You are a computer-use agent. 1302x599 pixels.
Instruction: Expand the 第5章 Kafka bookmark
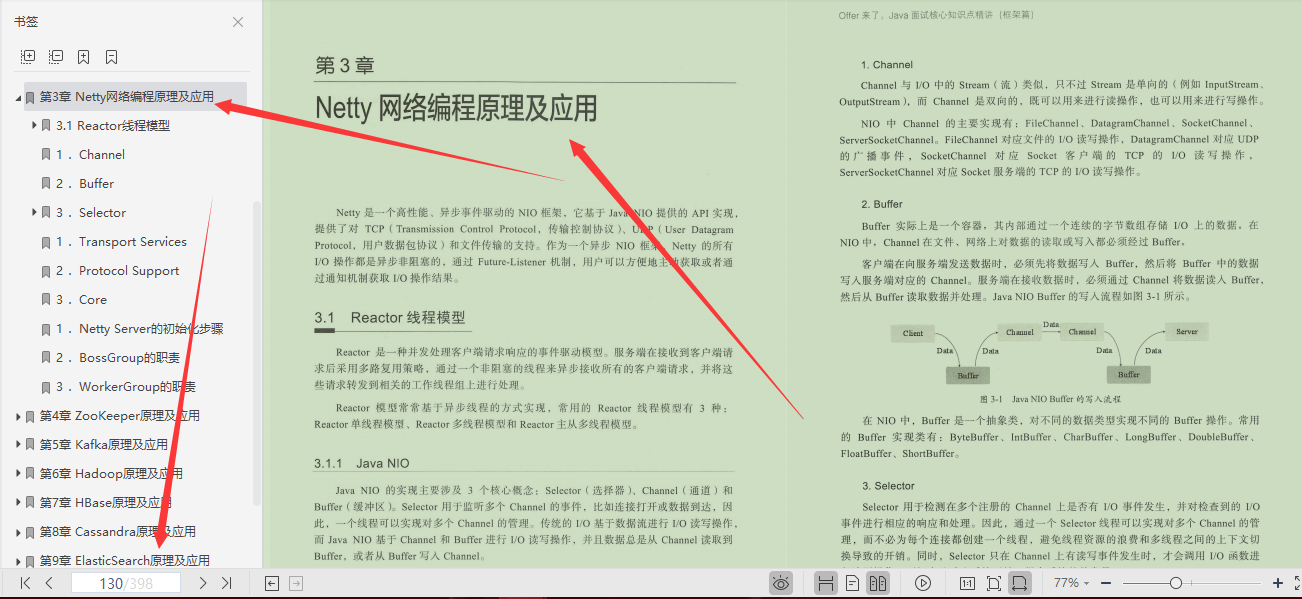18,445
